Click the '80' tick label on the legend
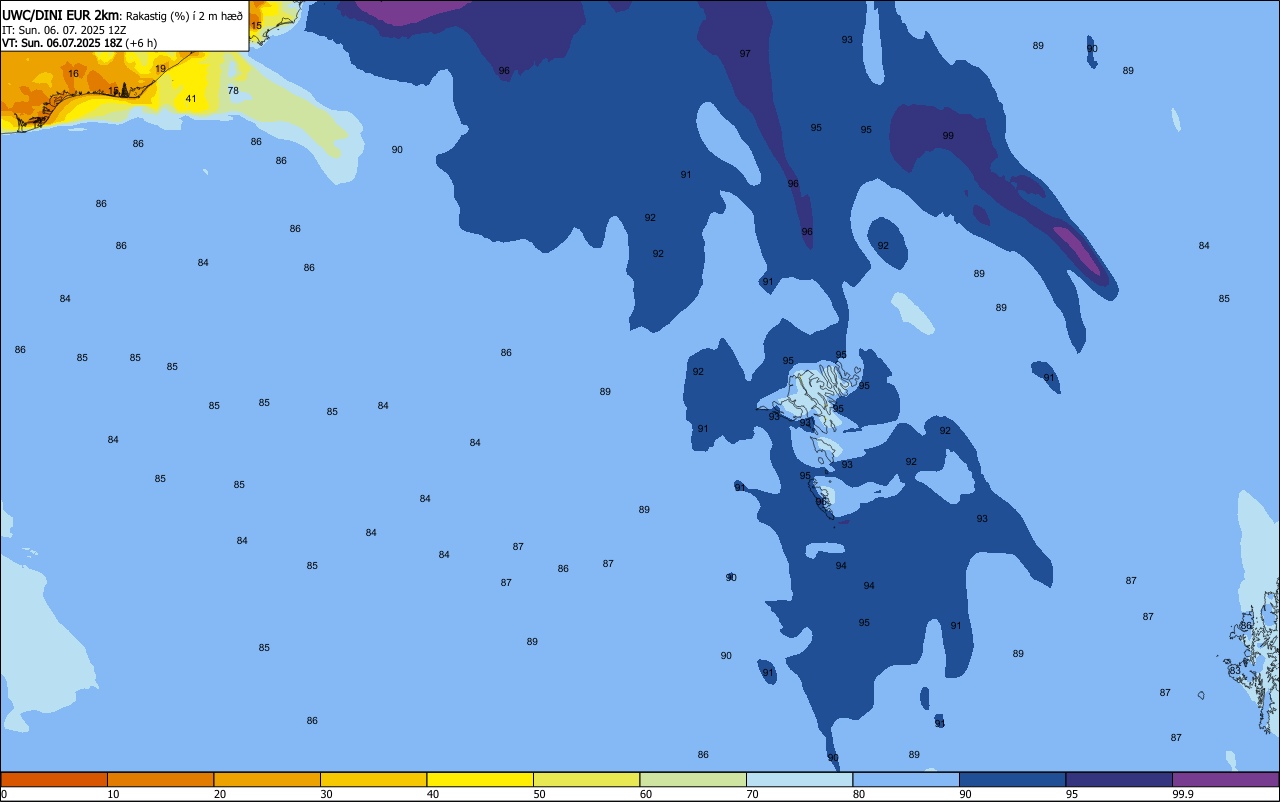Viewport: 1280px width, 802px height. (x=859, y=794)
